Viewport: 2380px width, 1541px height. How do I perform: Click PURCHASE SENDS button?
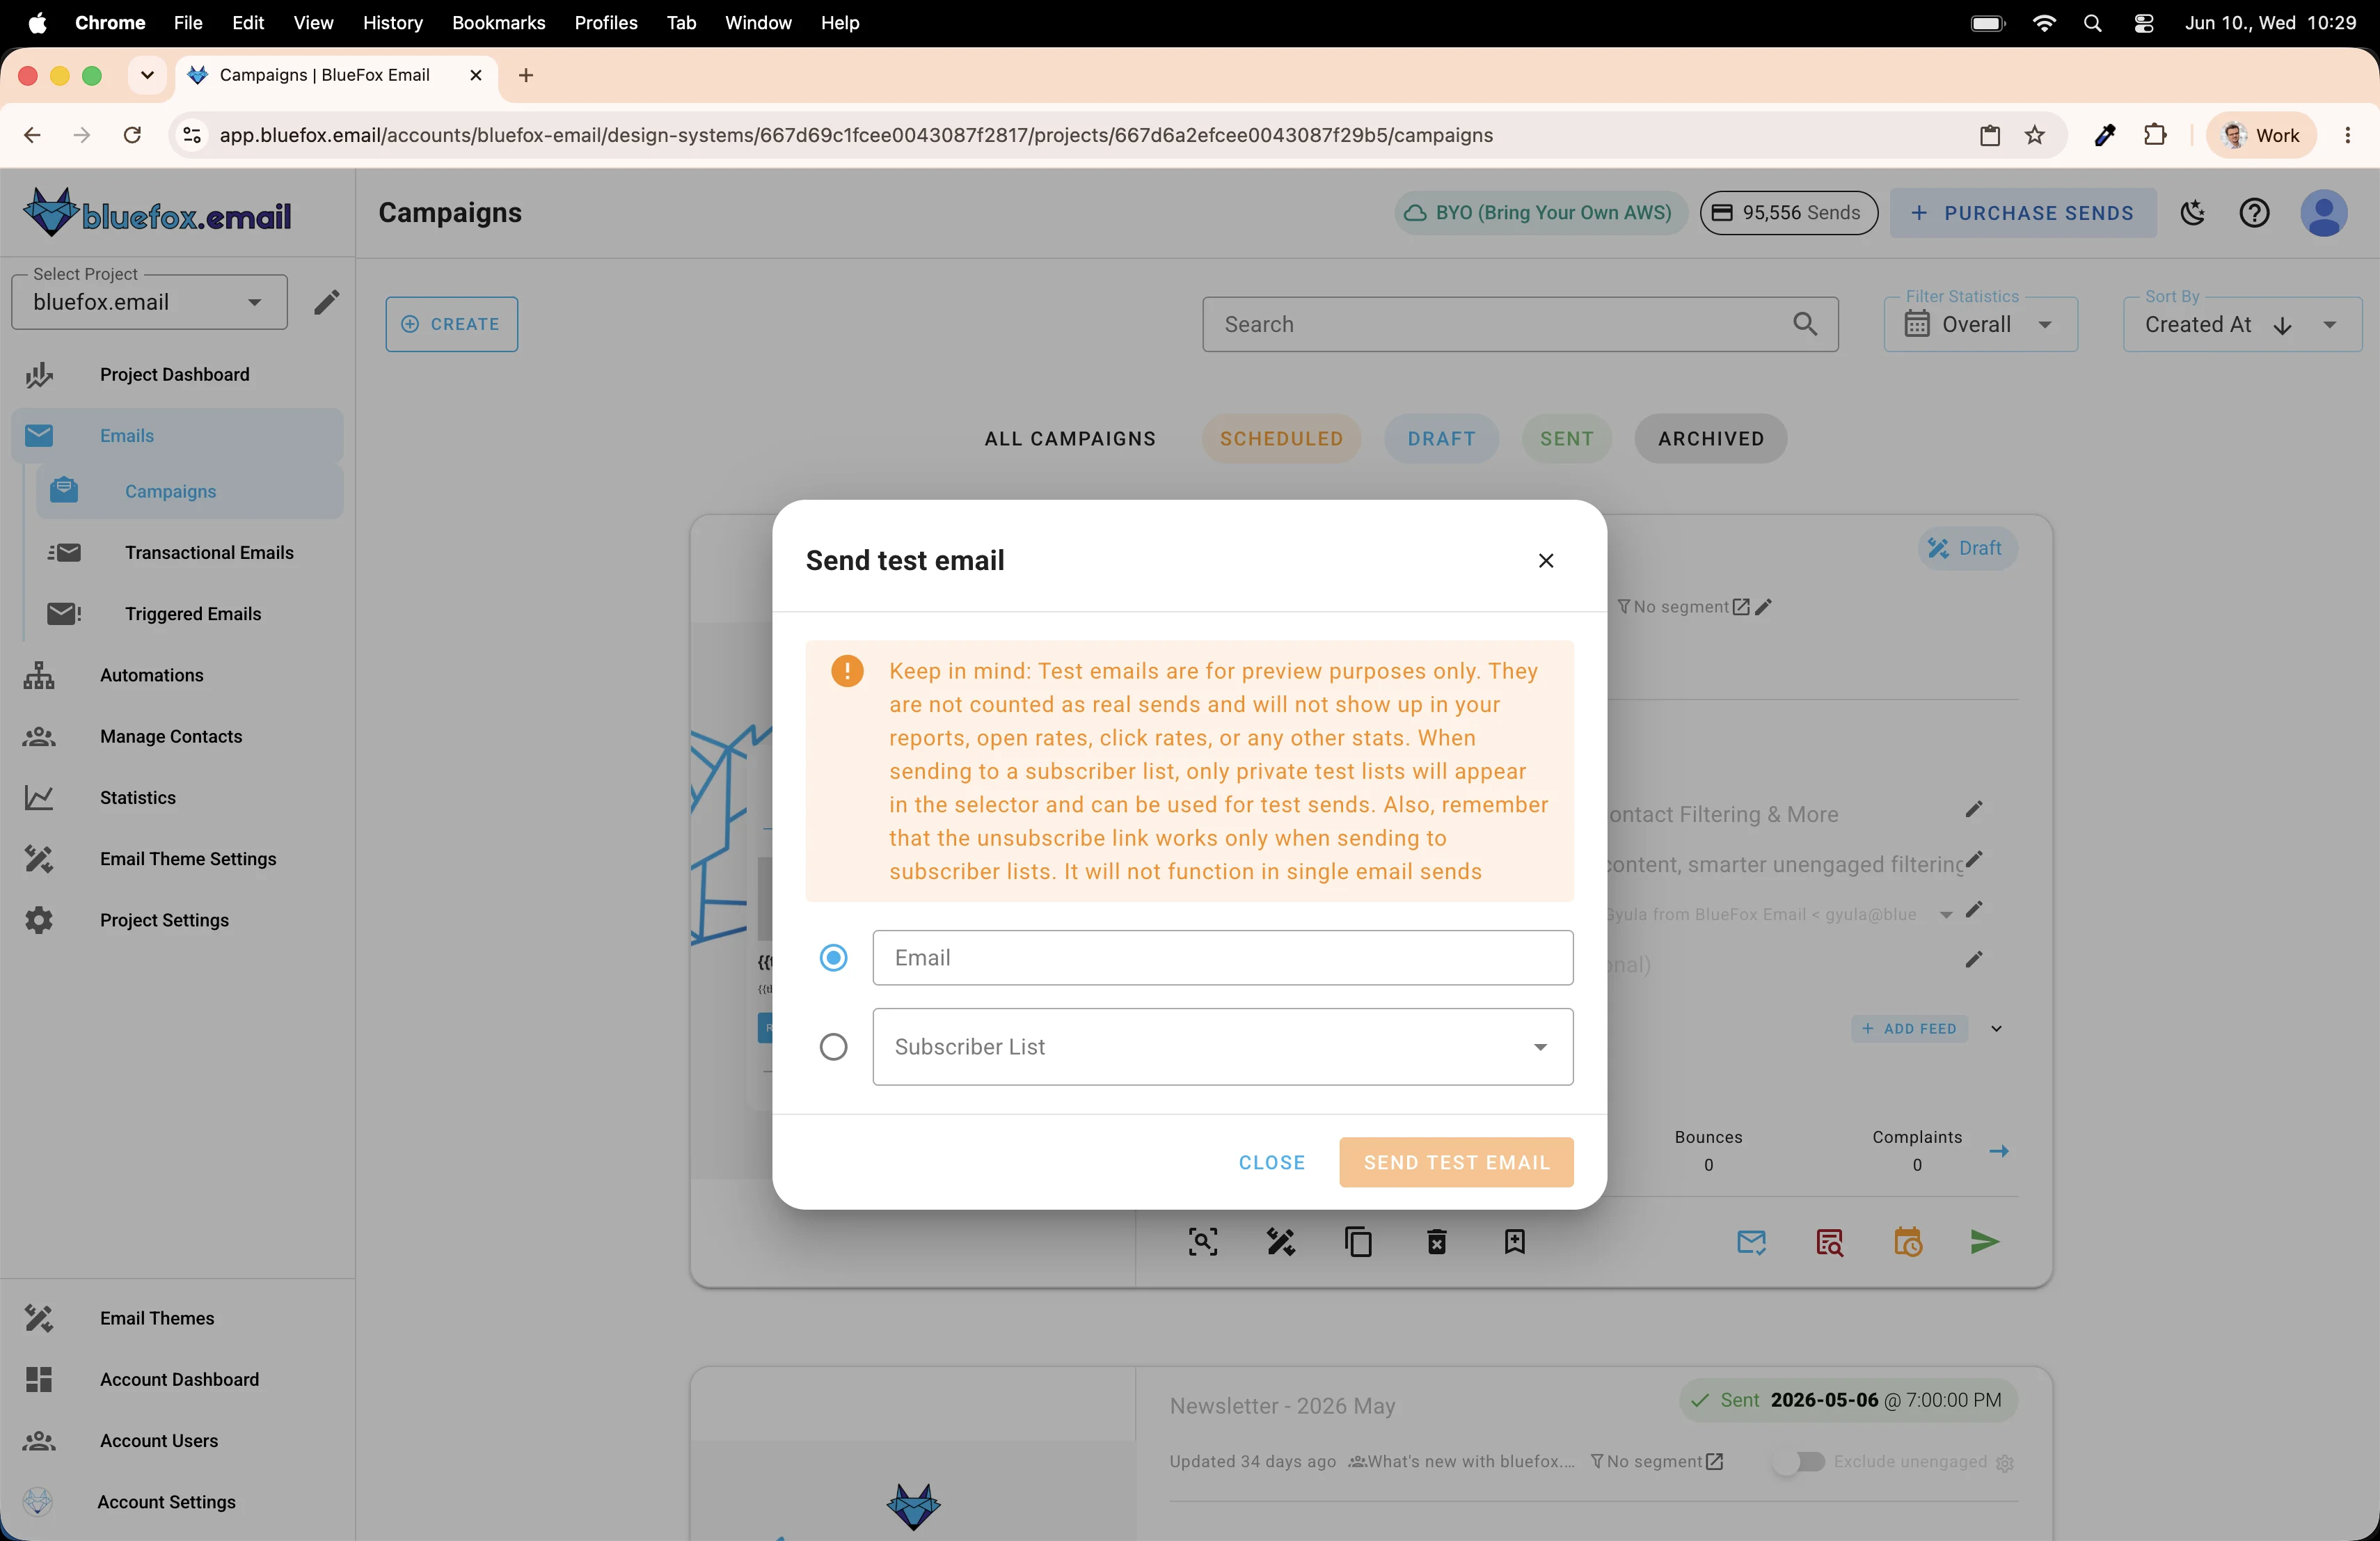click(2022, 213)
